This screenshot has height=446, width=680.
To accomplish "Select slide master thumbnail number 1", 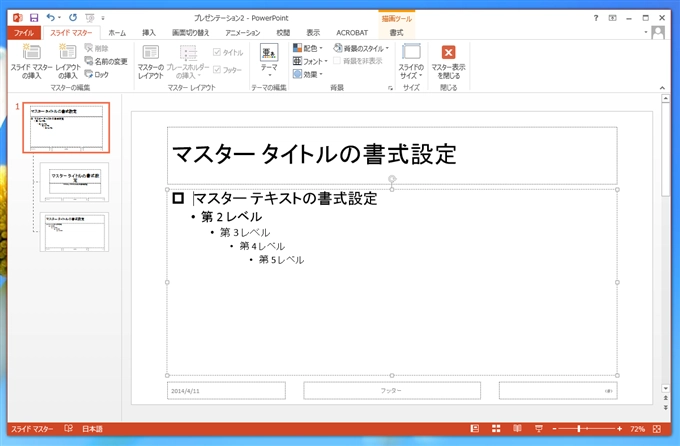I will [66, 128].
